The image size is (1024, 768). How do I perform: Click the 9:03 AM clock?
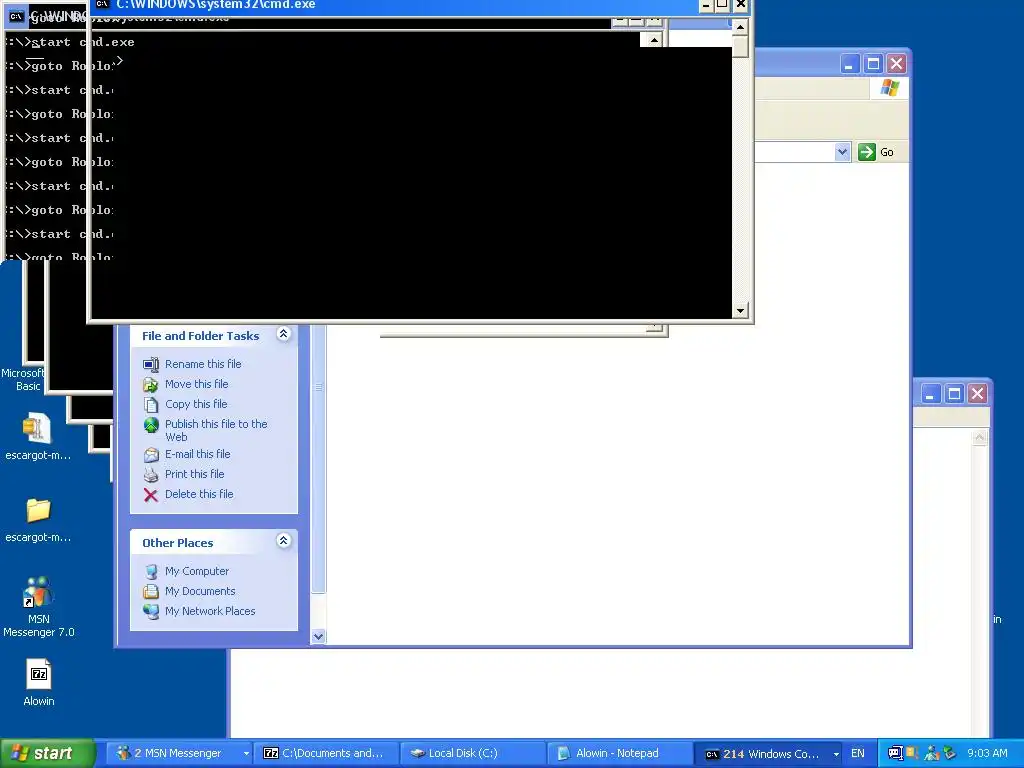[987, 754]
